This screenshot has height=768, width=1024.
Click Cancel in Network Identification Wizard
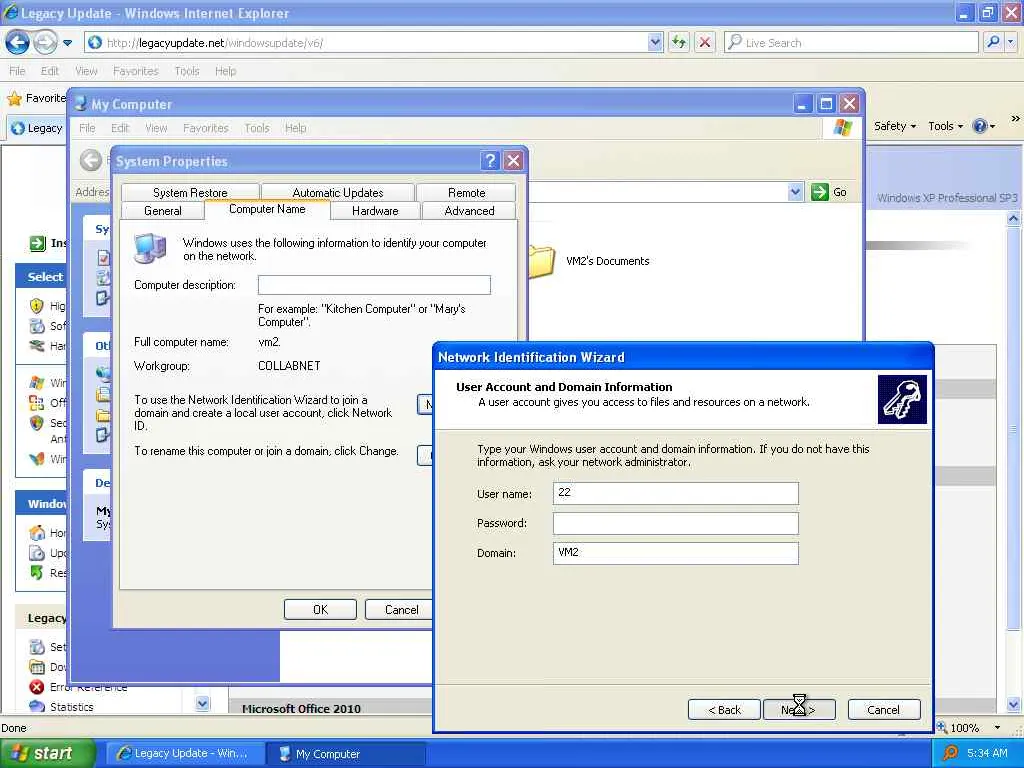[x=884, y=709]
